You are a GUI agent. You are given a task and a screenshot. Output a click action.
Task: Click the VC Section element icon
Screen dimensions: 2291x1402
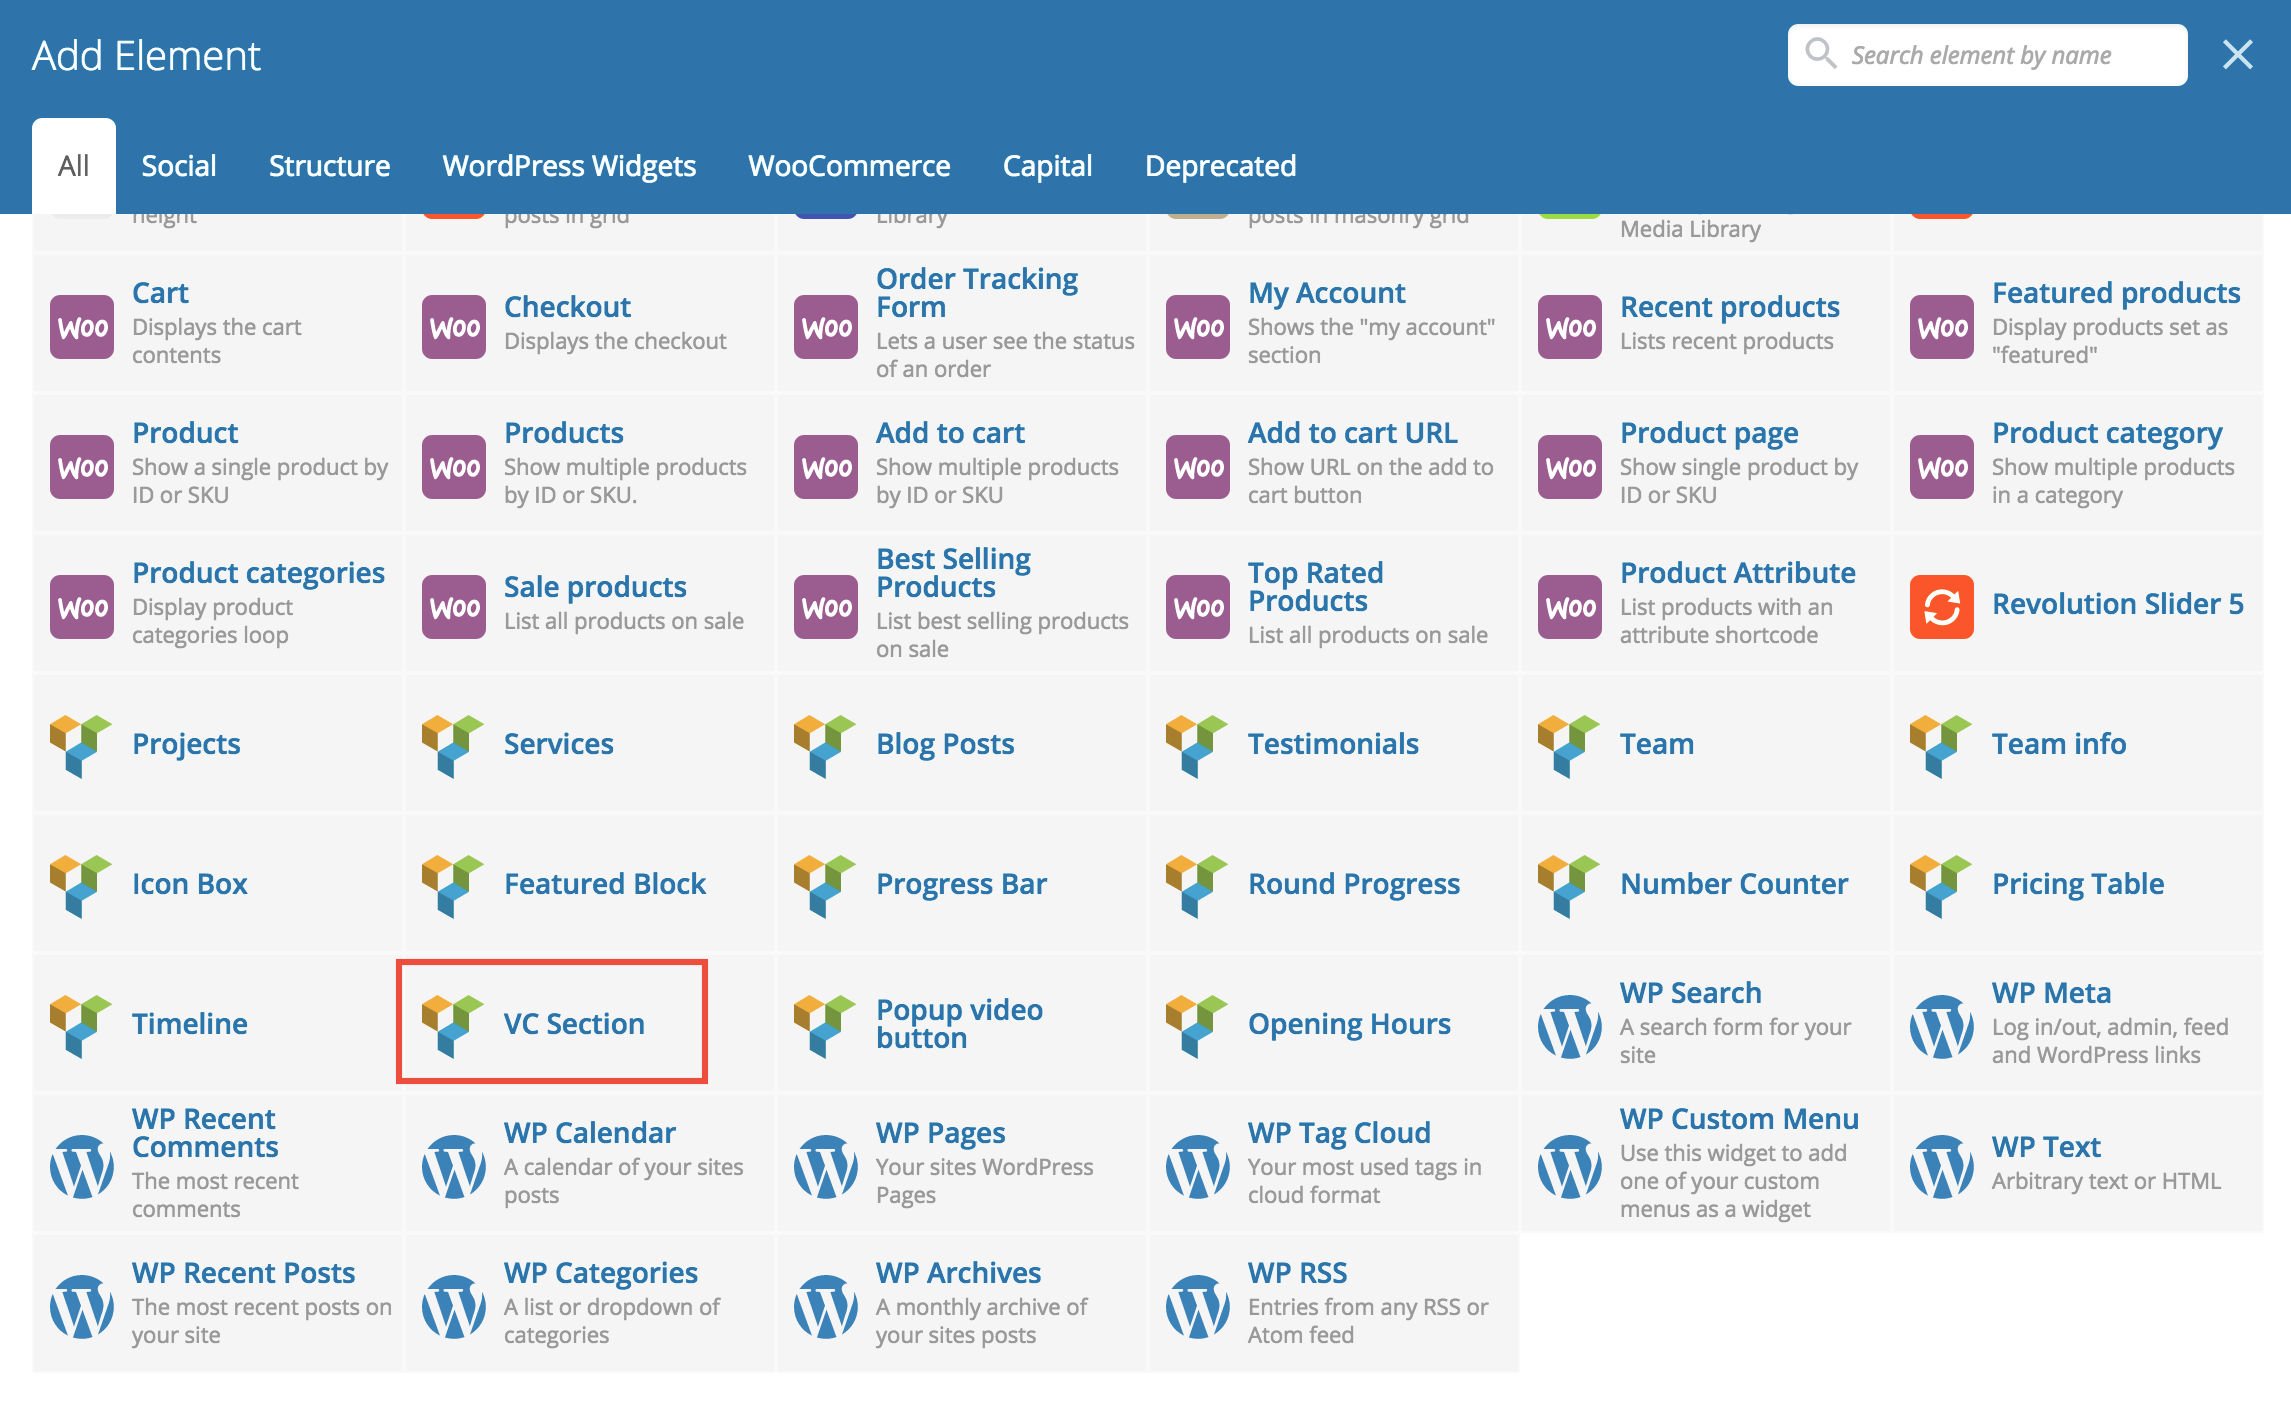coord(453,1024)
